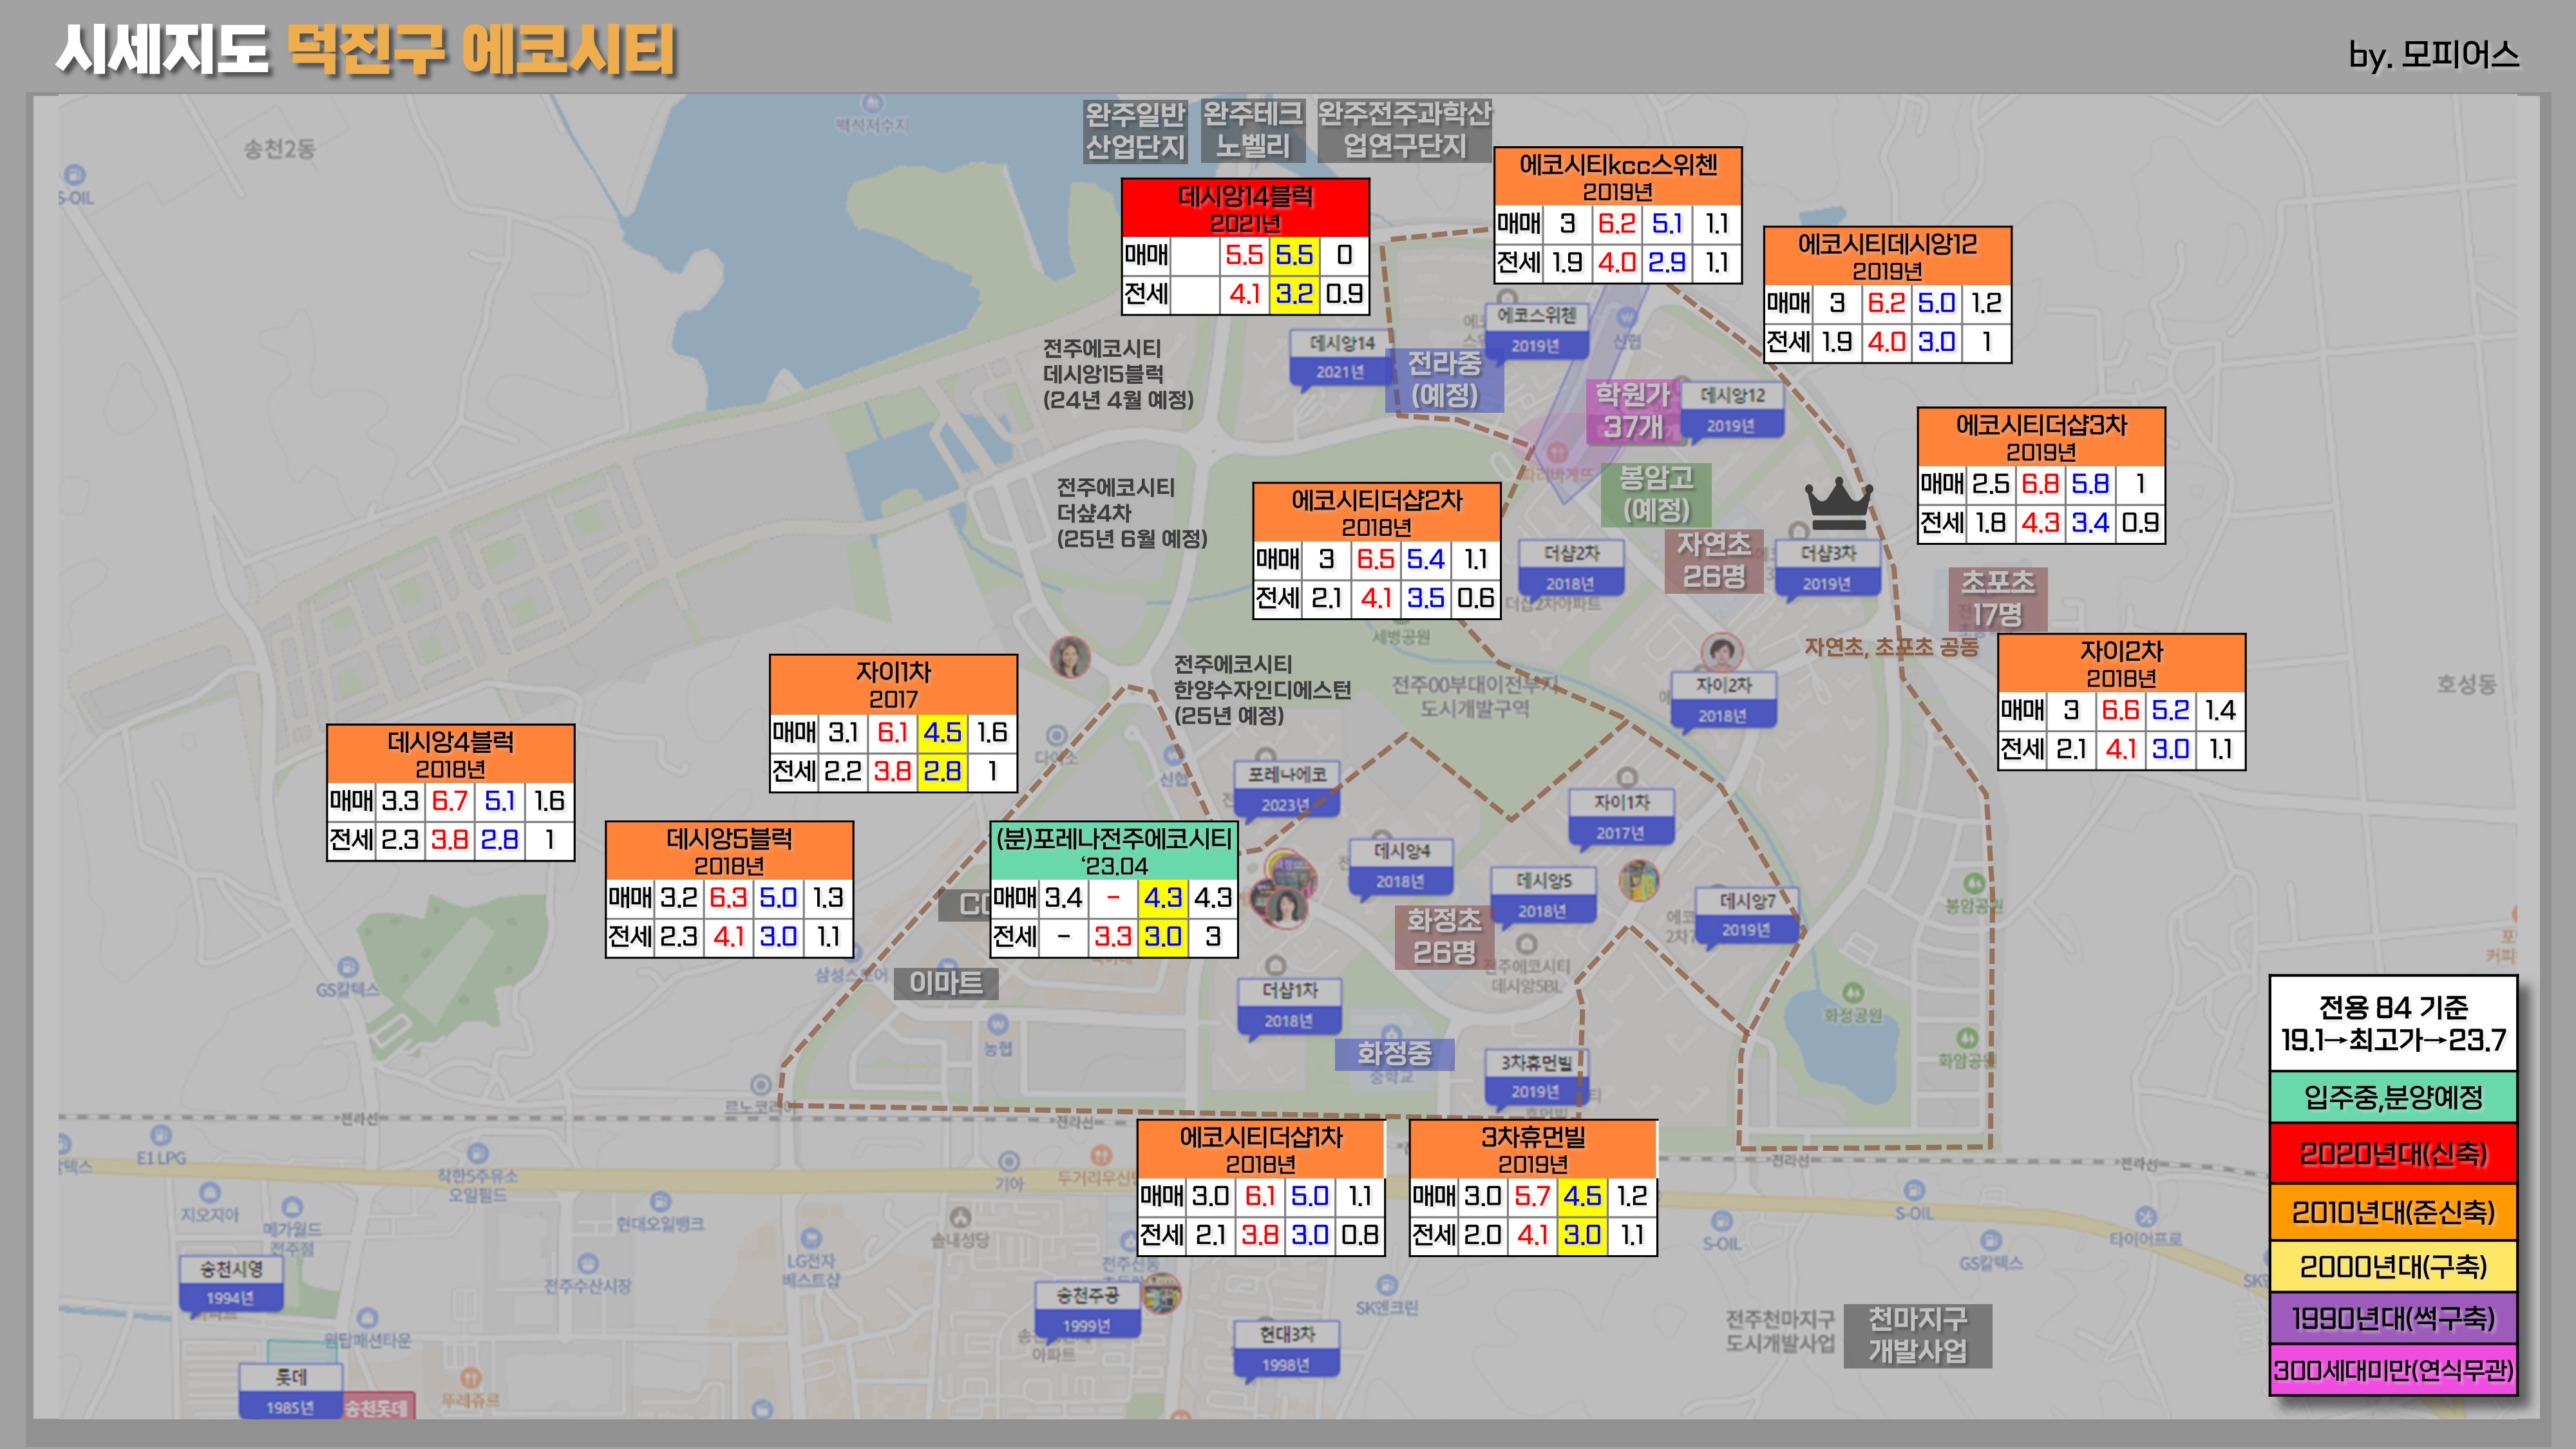This screenshot has height=1449, width=2576.
Task: Click the red 2020년대(신축) legend swatch
Action: (x=2392, y=1154)
